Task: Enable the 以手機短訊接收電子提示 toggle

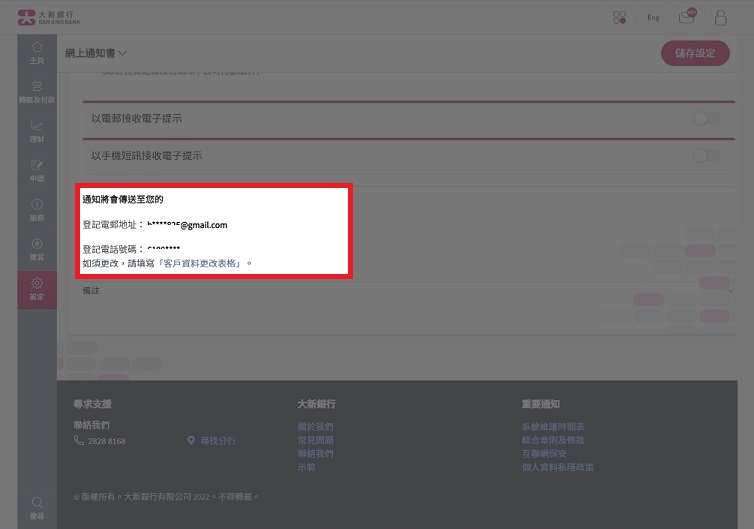Action: [705, 156]
